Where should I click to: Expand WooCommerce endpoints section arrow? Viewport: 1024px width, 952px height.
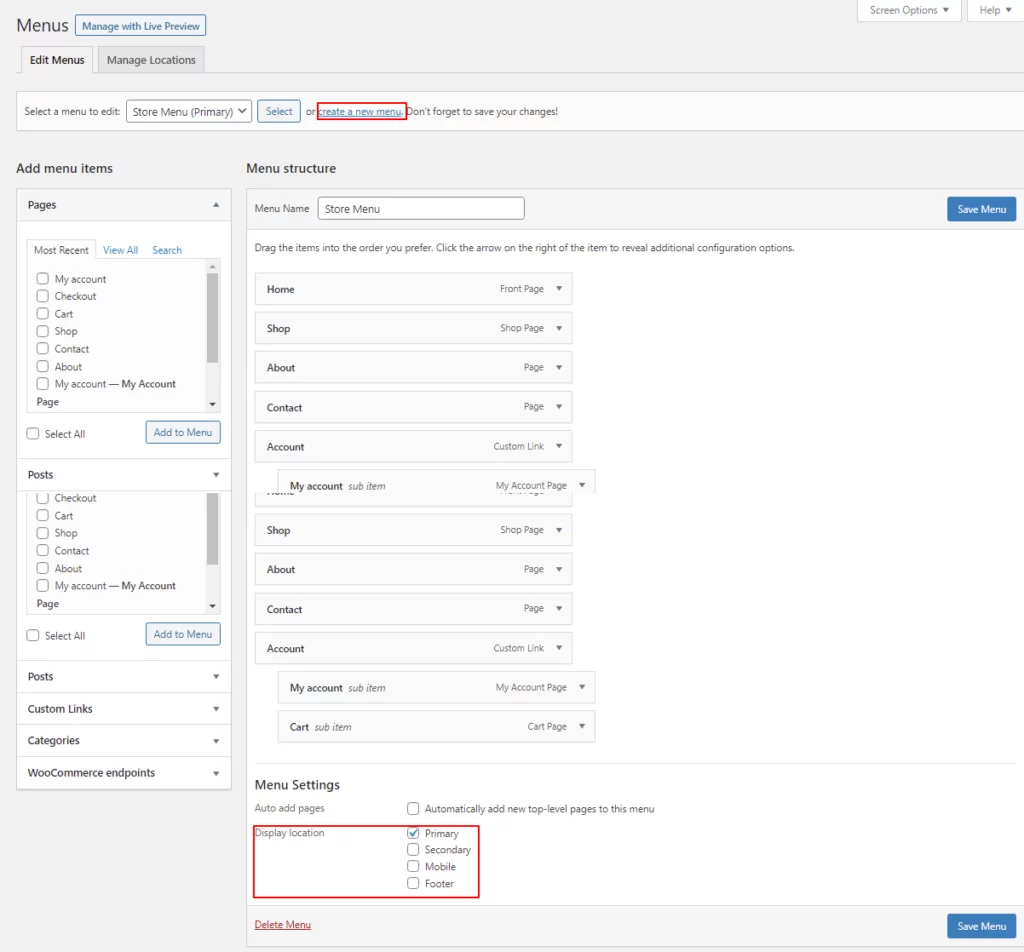pos(216,773)
